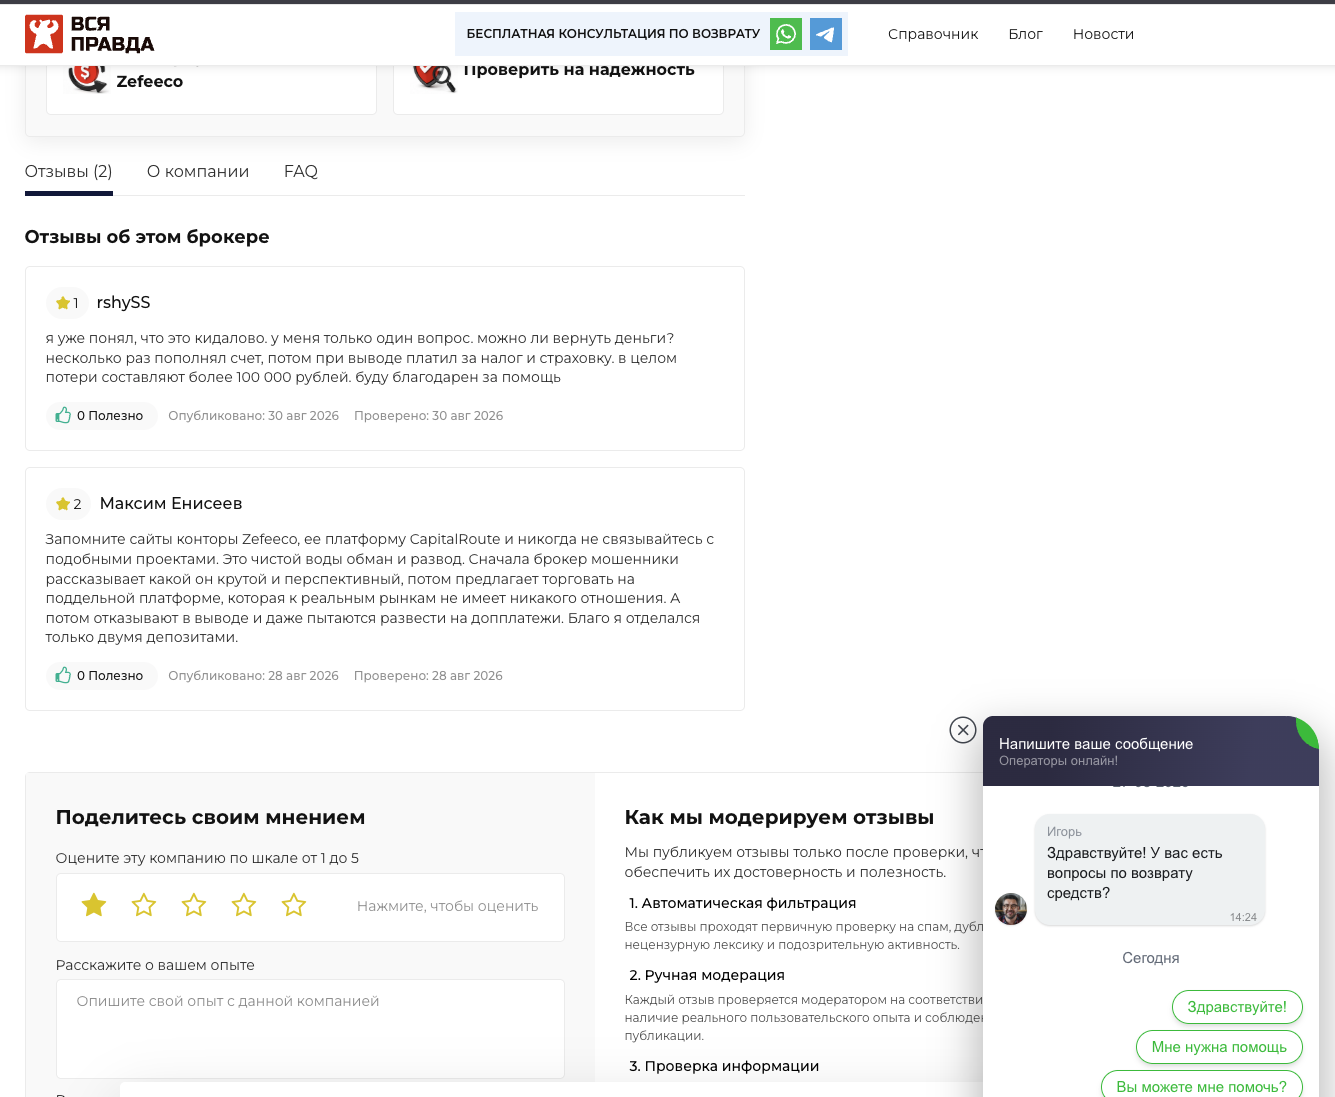The height and width of the screenshot is (1097, 1335).
Task: Open Новости in the top navigation
Action: click(x=1103, y=34)
